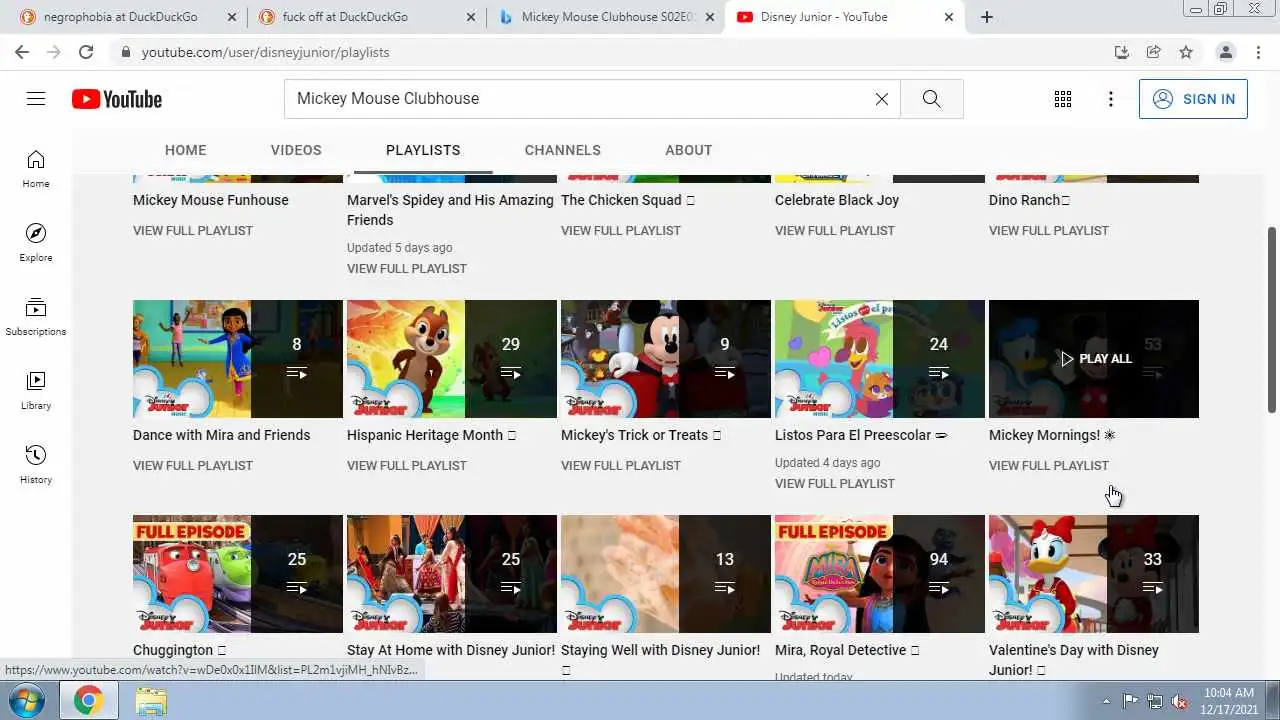Click the Stay At Home with Disney Junior! title
The width and height of the screenshot is (1280, 720).
coord(451,650)
